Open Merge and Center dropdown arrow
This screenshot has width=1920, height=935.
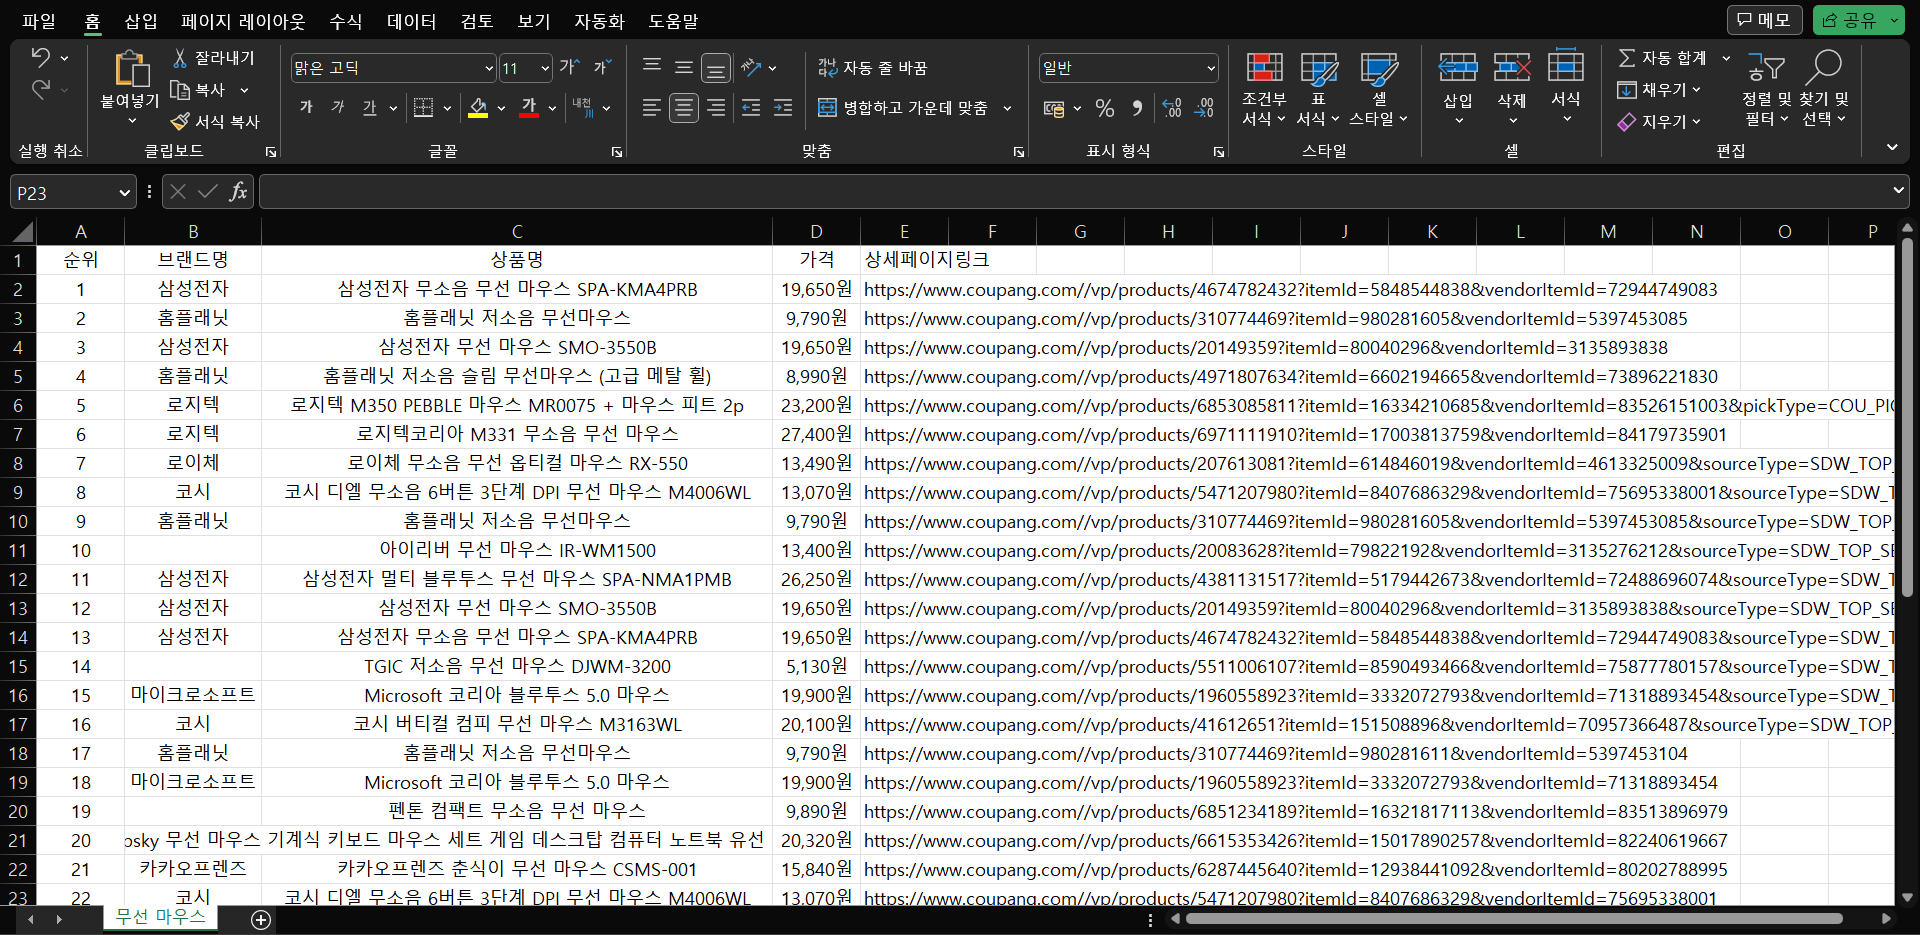[x=1007, y=107]
